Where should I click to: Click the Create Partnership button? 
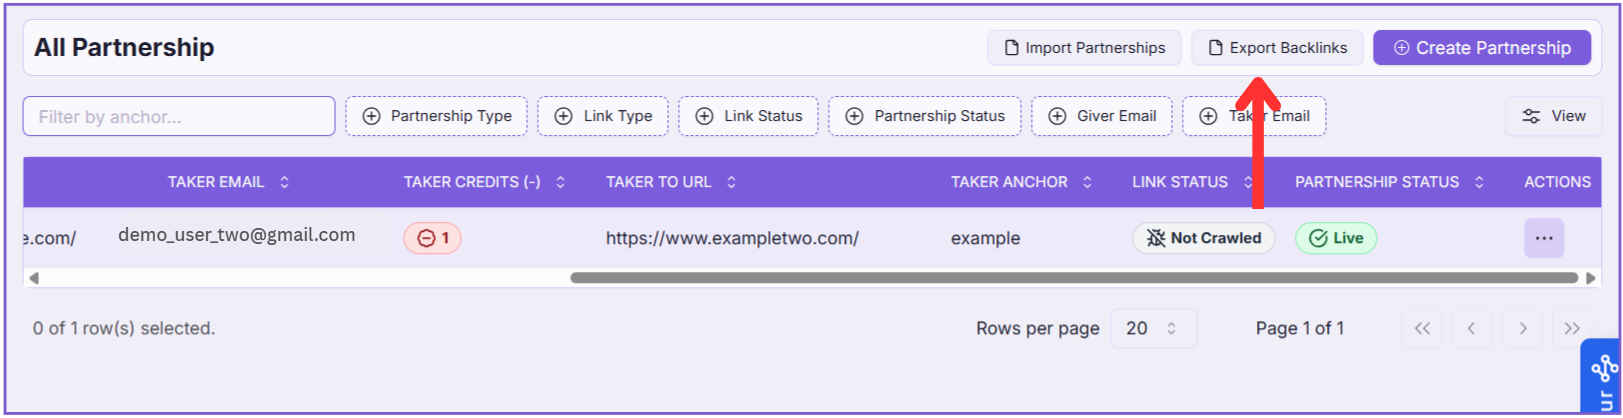coord(1481,48)
